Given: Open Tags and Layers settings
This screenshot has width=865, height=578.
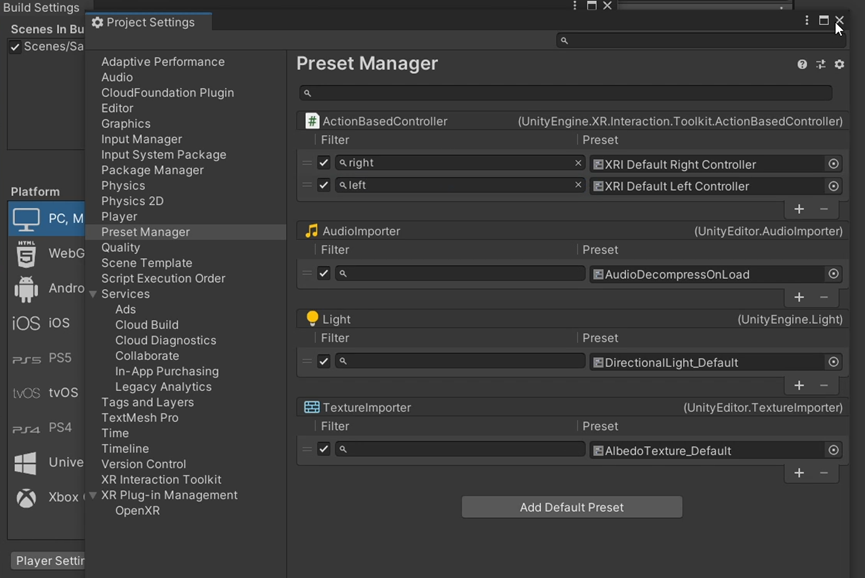Looking at the screenshot, I should tap(147, 403).
